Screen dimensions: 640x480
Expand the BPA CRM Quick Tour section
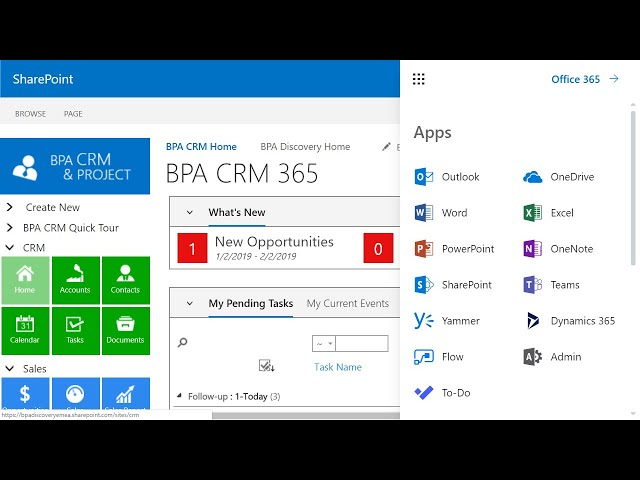[10, 228]
